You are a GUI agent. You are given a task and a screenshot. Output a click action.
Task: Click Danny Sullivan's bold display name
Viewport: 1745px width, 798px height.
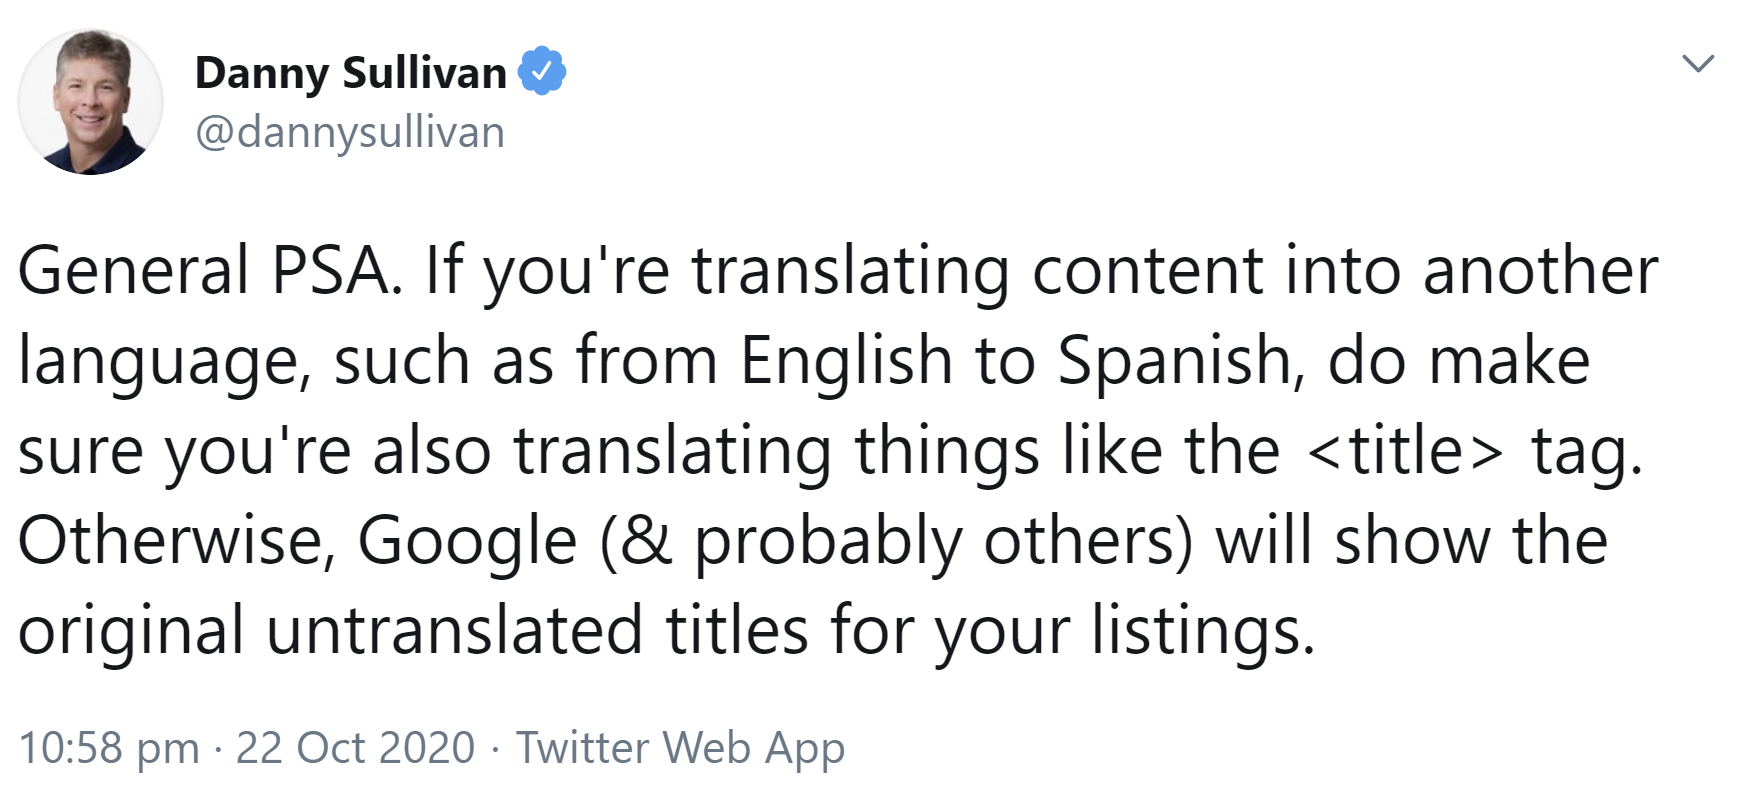coord(350,70)
